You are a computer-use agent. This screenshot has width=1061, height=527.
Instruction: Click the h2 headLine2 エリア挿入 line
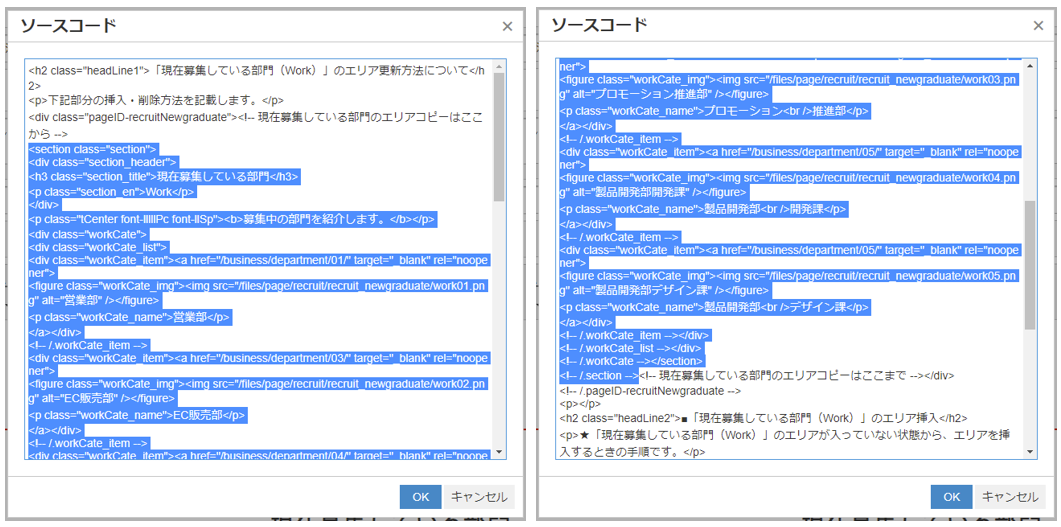tap(763, 418)
